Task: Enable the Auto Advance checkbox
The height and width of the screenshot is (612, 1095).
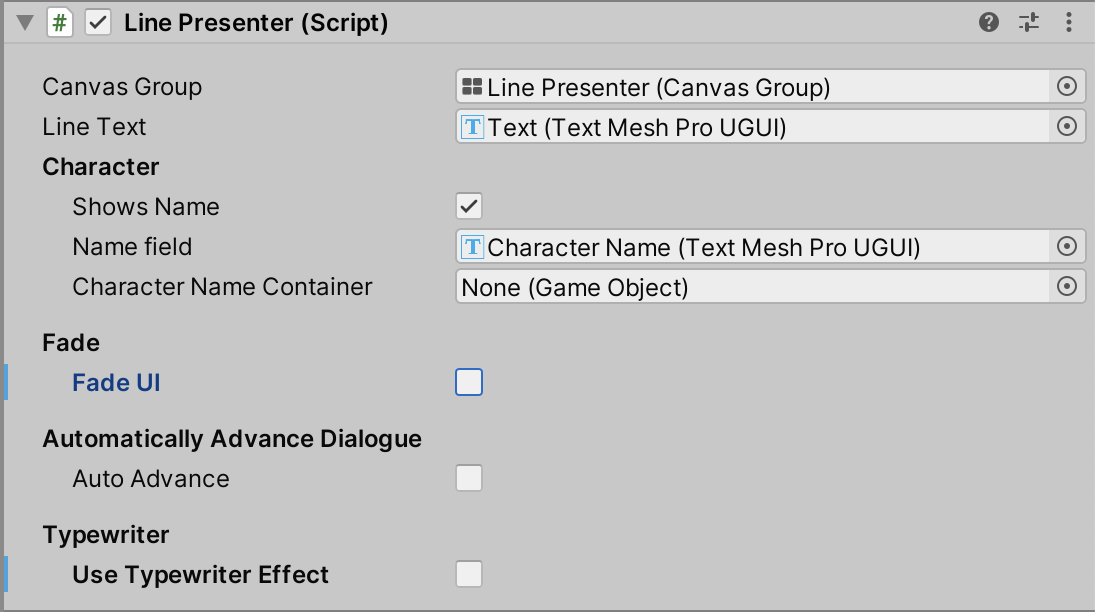Action: [x=469, y=479]
